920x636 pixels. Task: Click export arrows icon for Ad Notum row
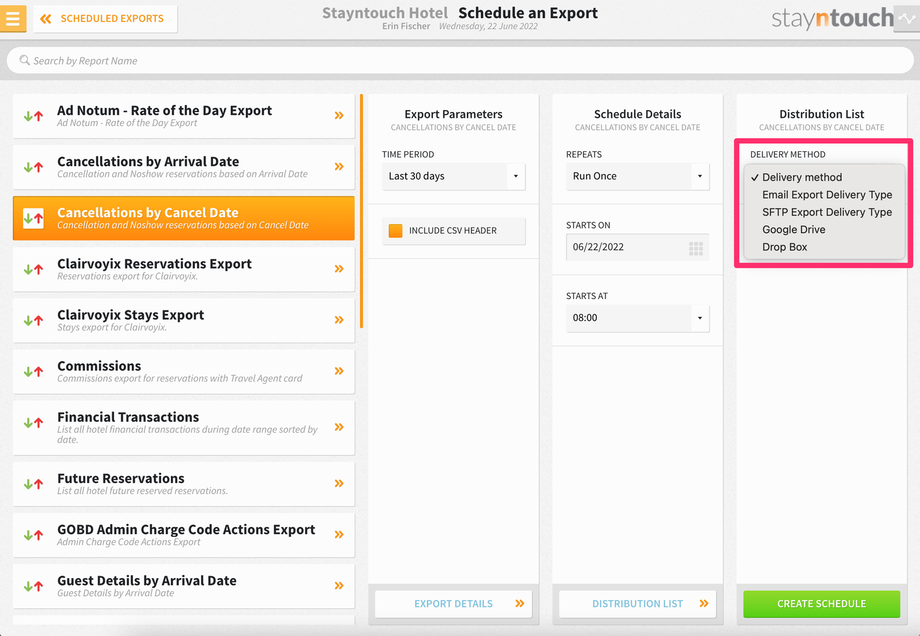[33, 116]
